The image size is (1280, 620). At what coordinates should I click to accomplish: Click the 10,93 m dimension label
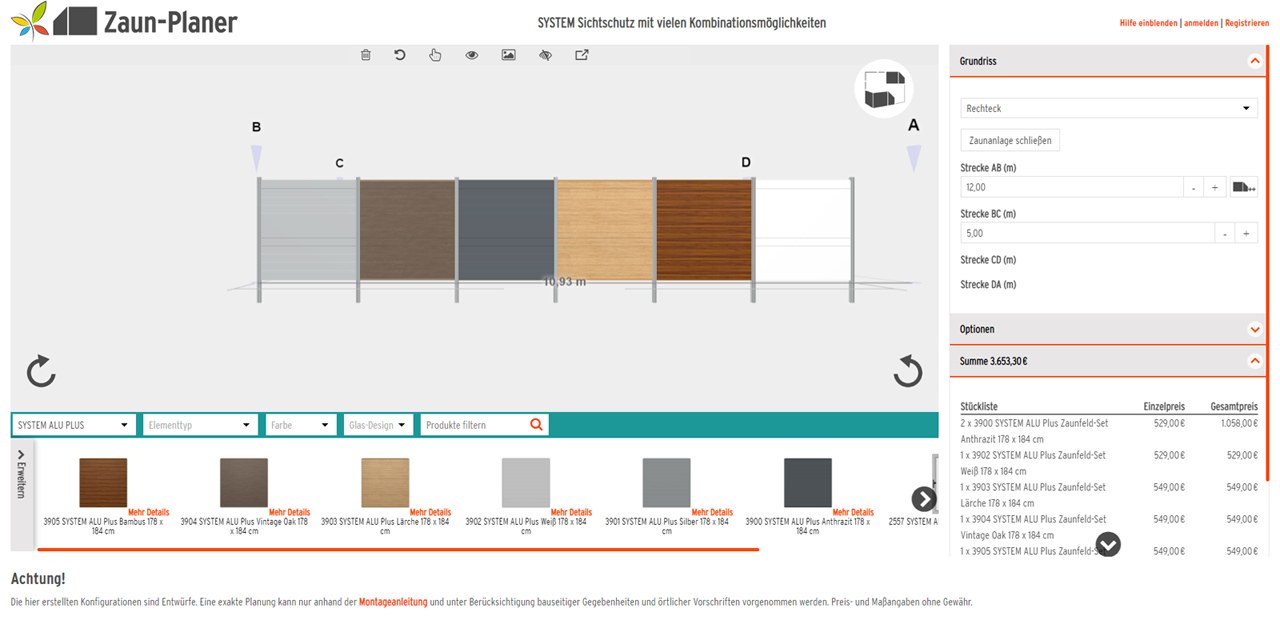click(x=564, y=281)
